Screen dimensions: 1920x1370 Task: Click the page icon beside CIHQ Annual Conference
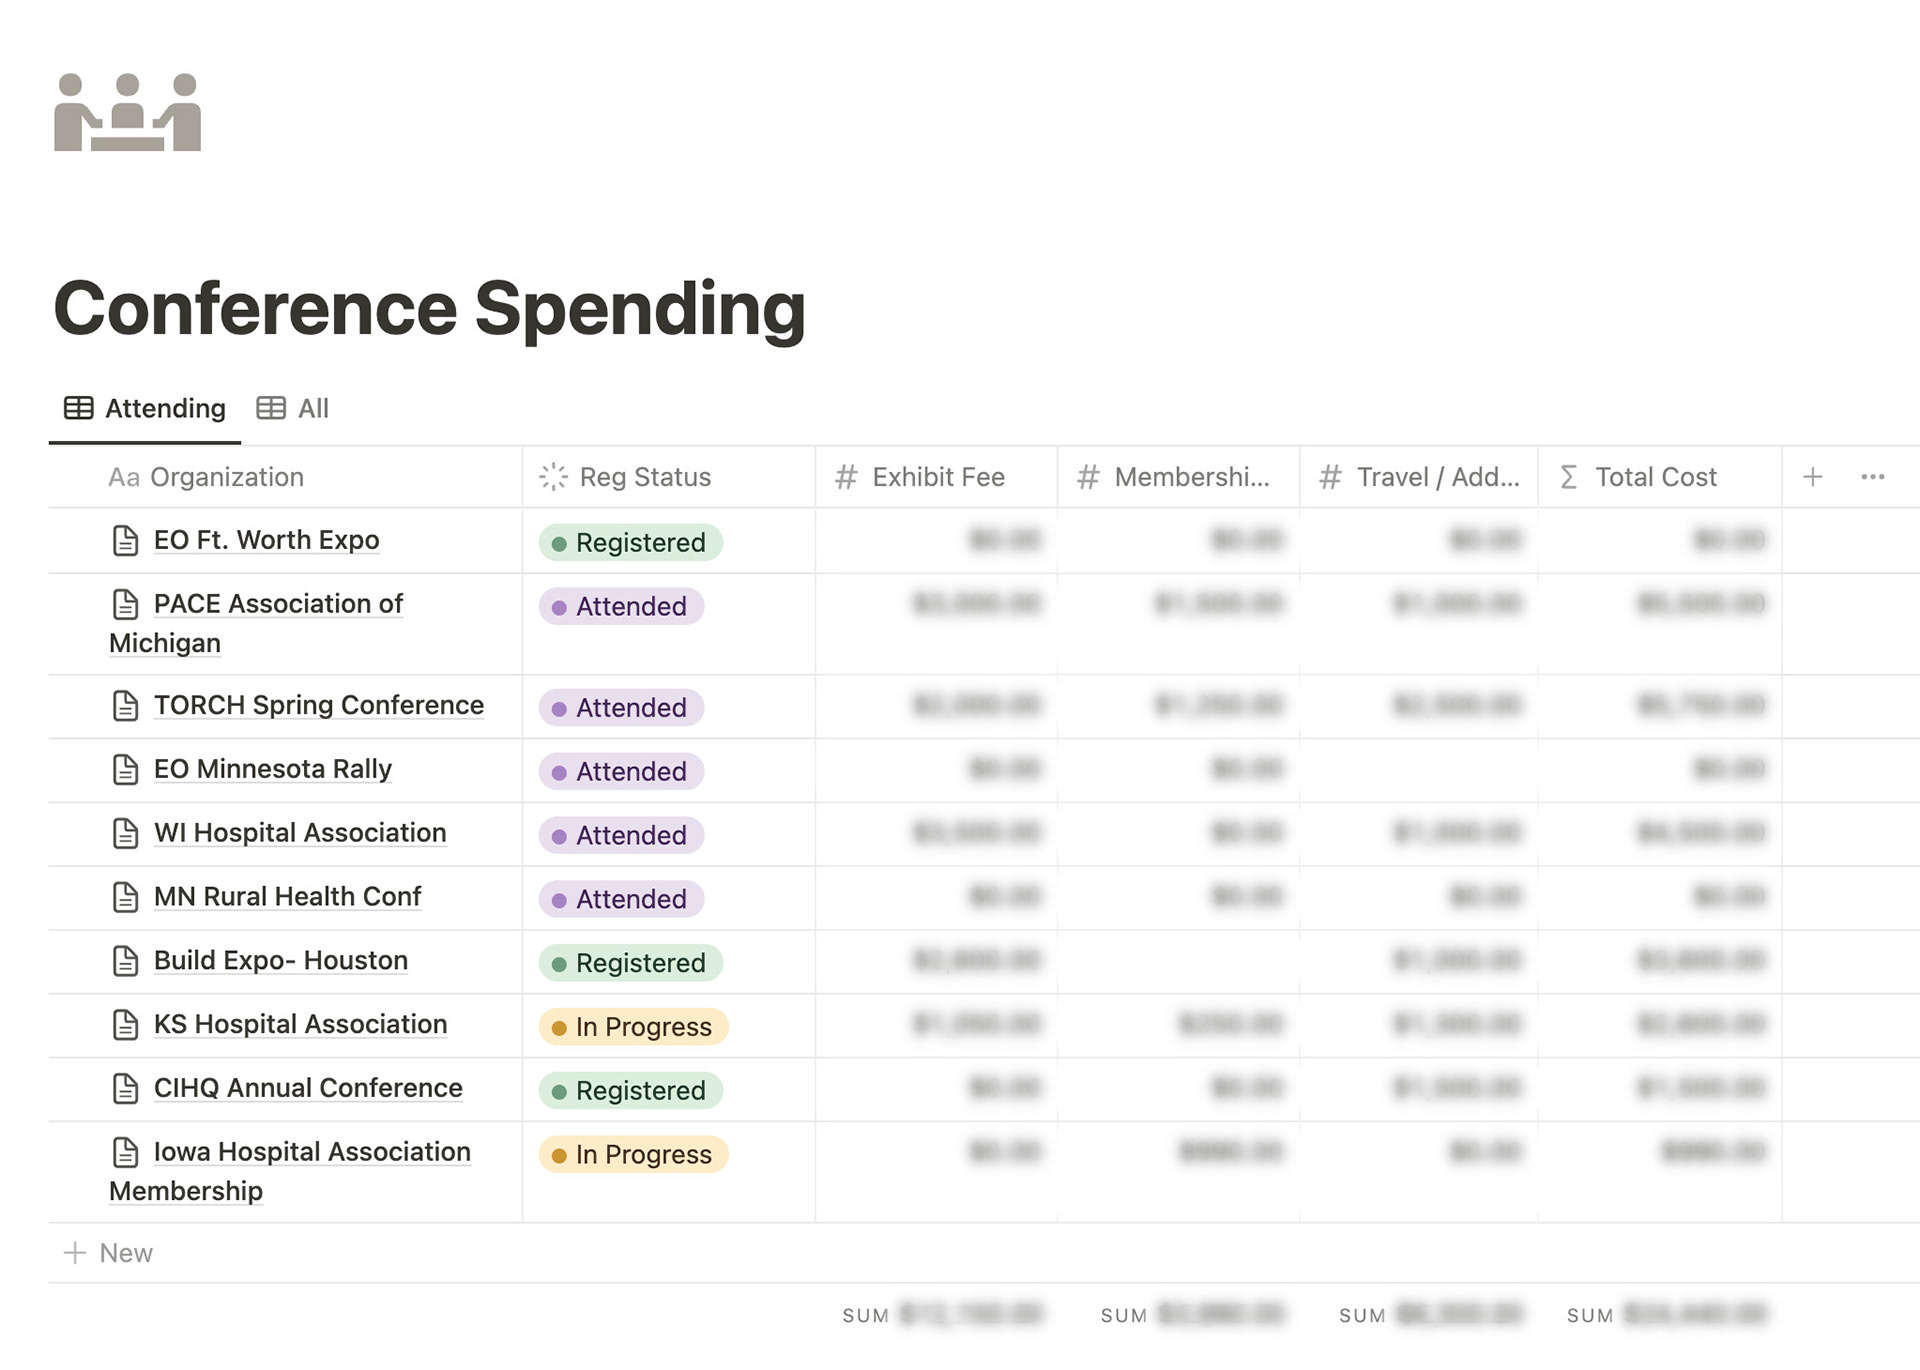pos(125,1088)
